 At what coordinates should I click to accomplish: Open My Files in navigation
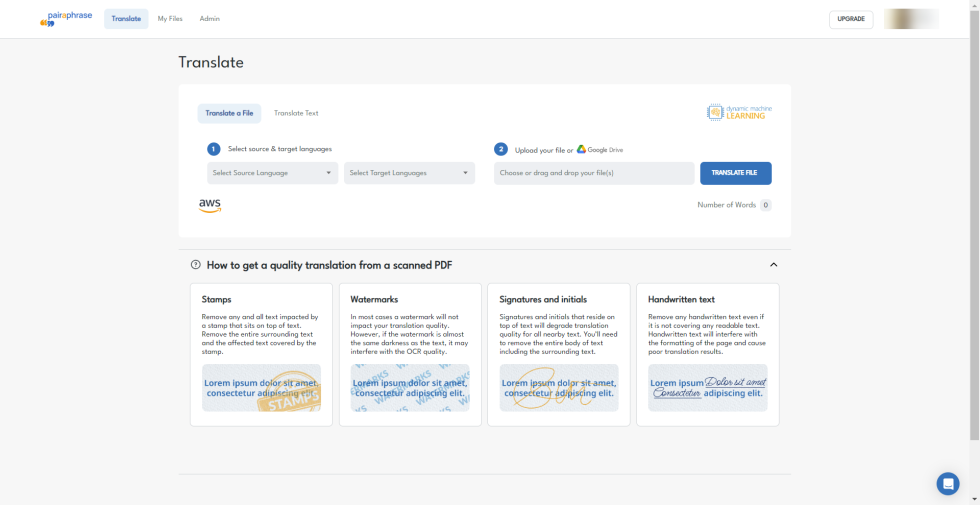tap(170, 19)
